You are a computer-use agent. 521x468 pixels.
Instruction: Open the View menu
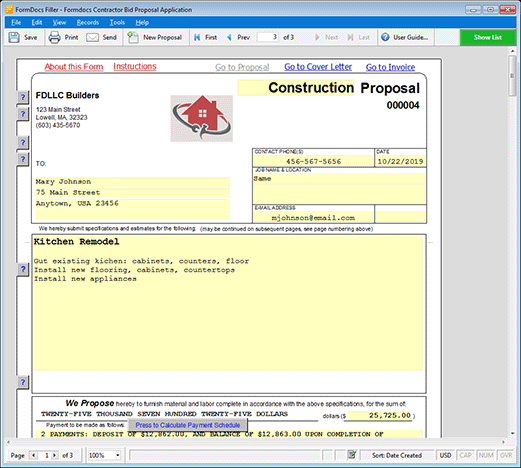59,22
